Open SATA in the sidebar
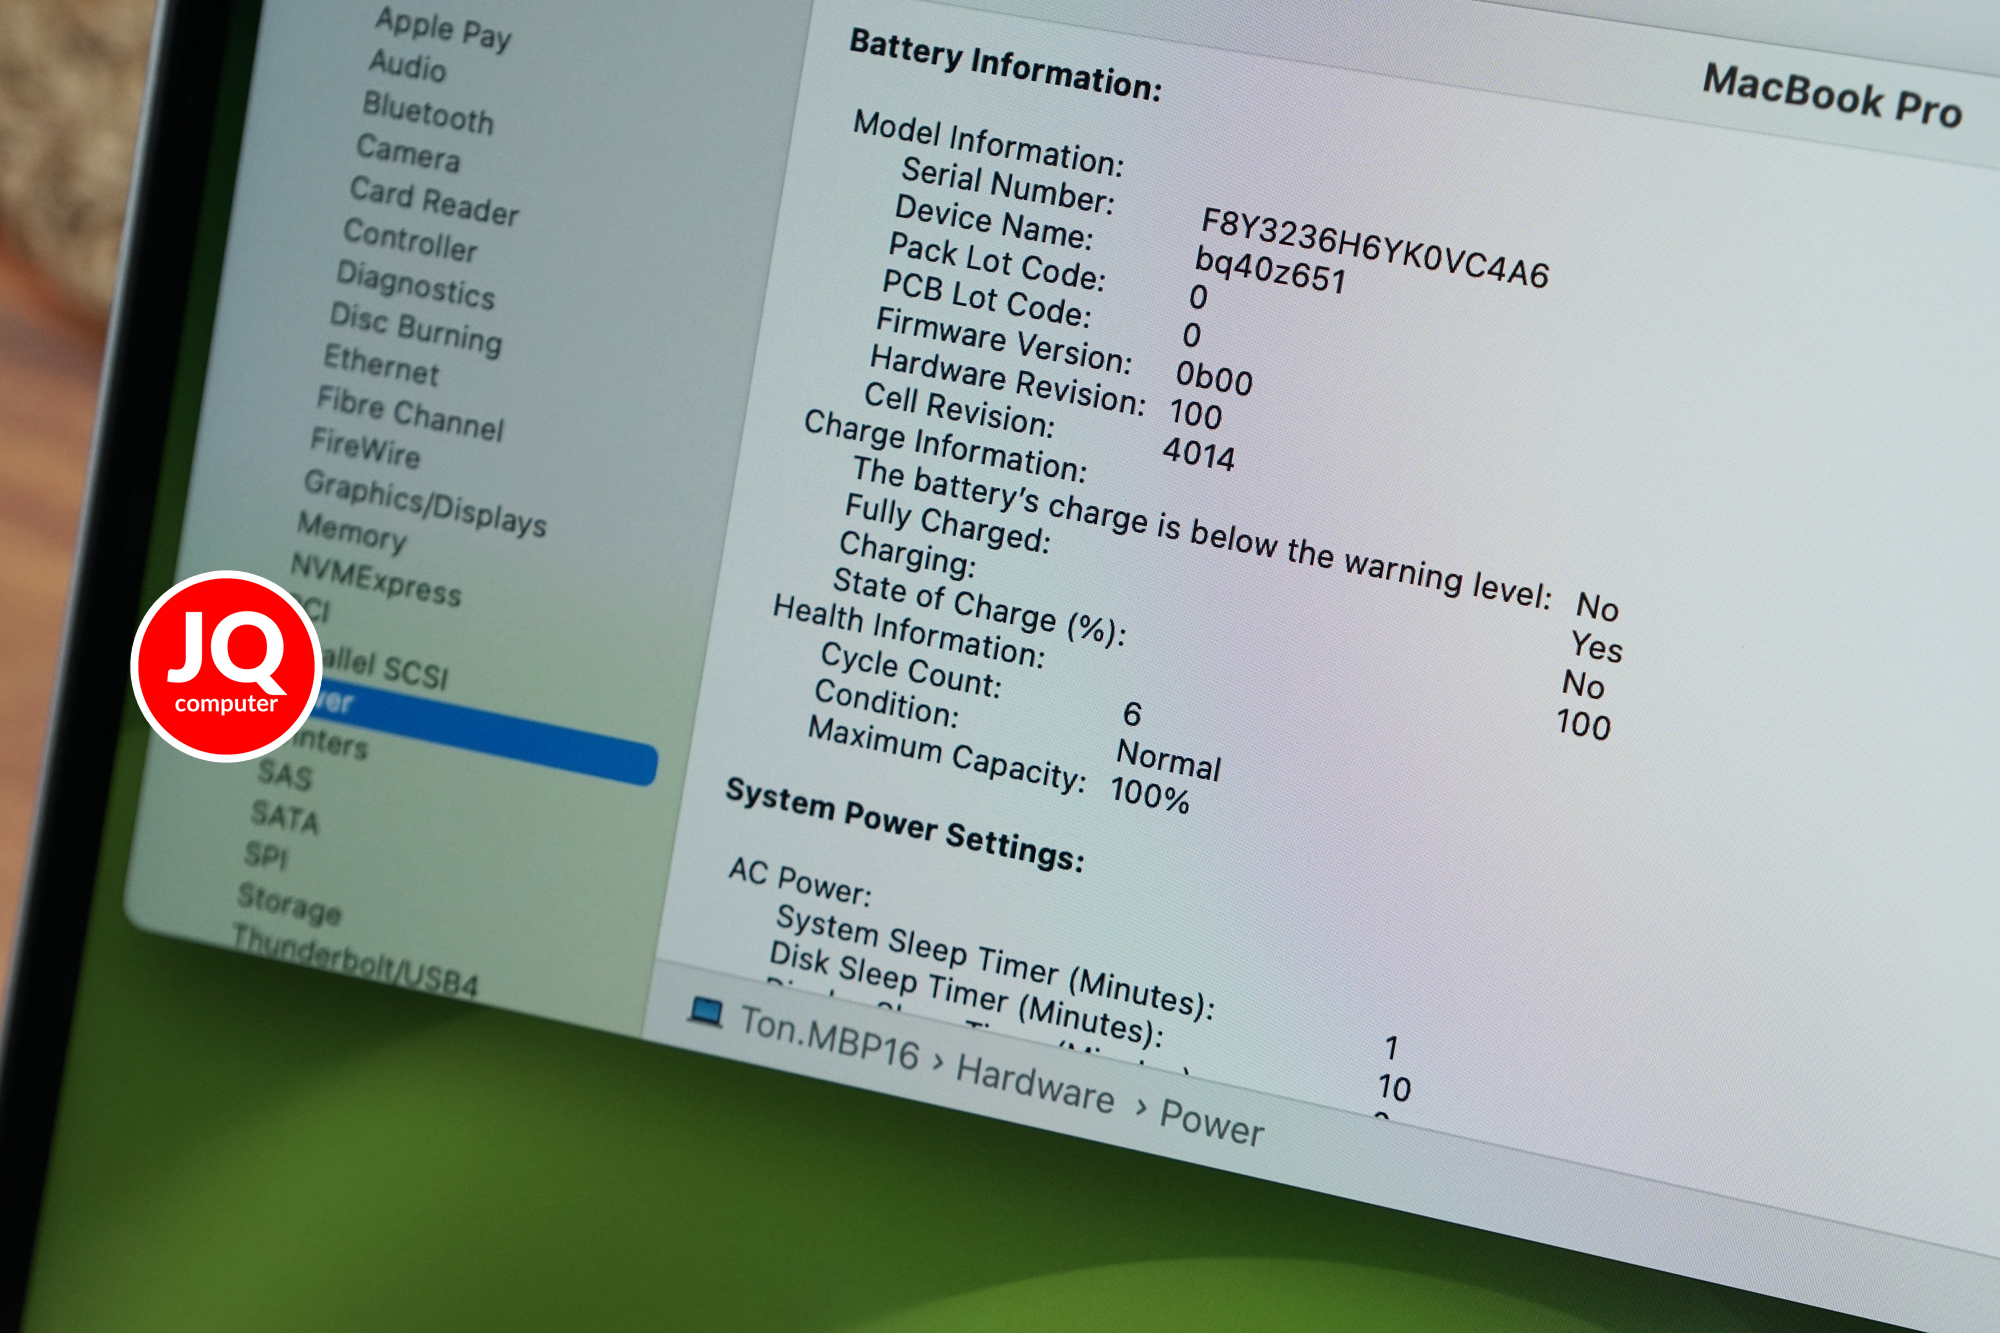The width and height of the screenshot is (2000, 1333). pyautogui.click(x=285, y=816)
